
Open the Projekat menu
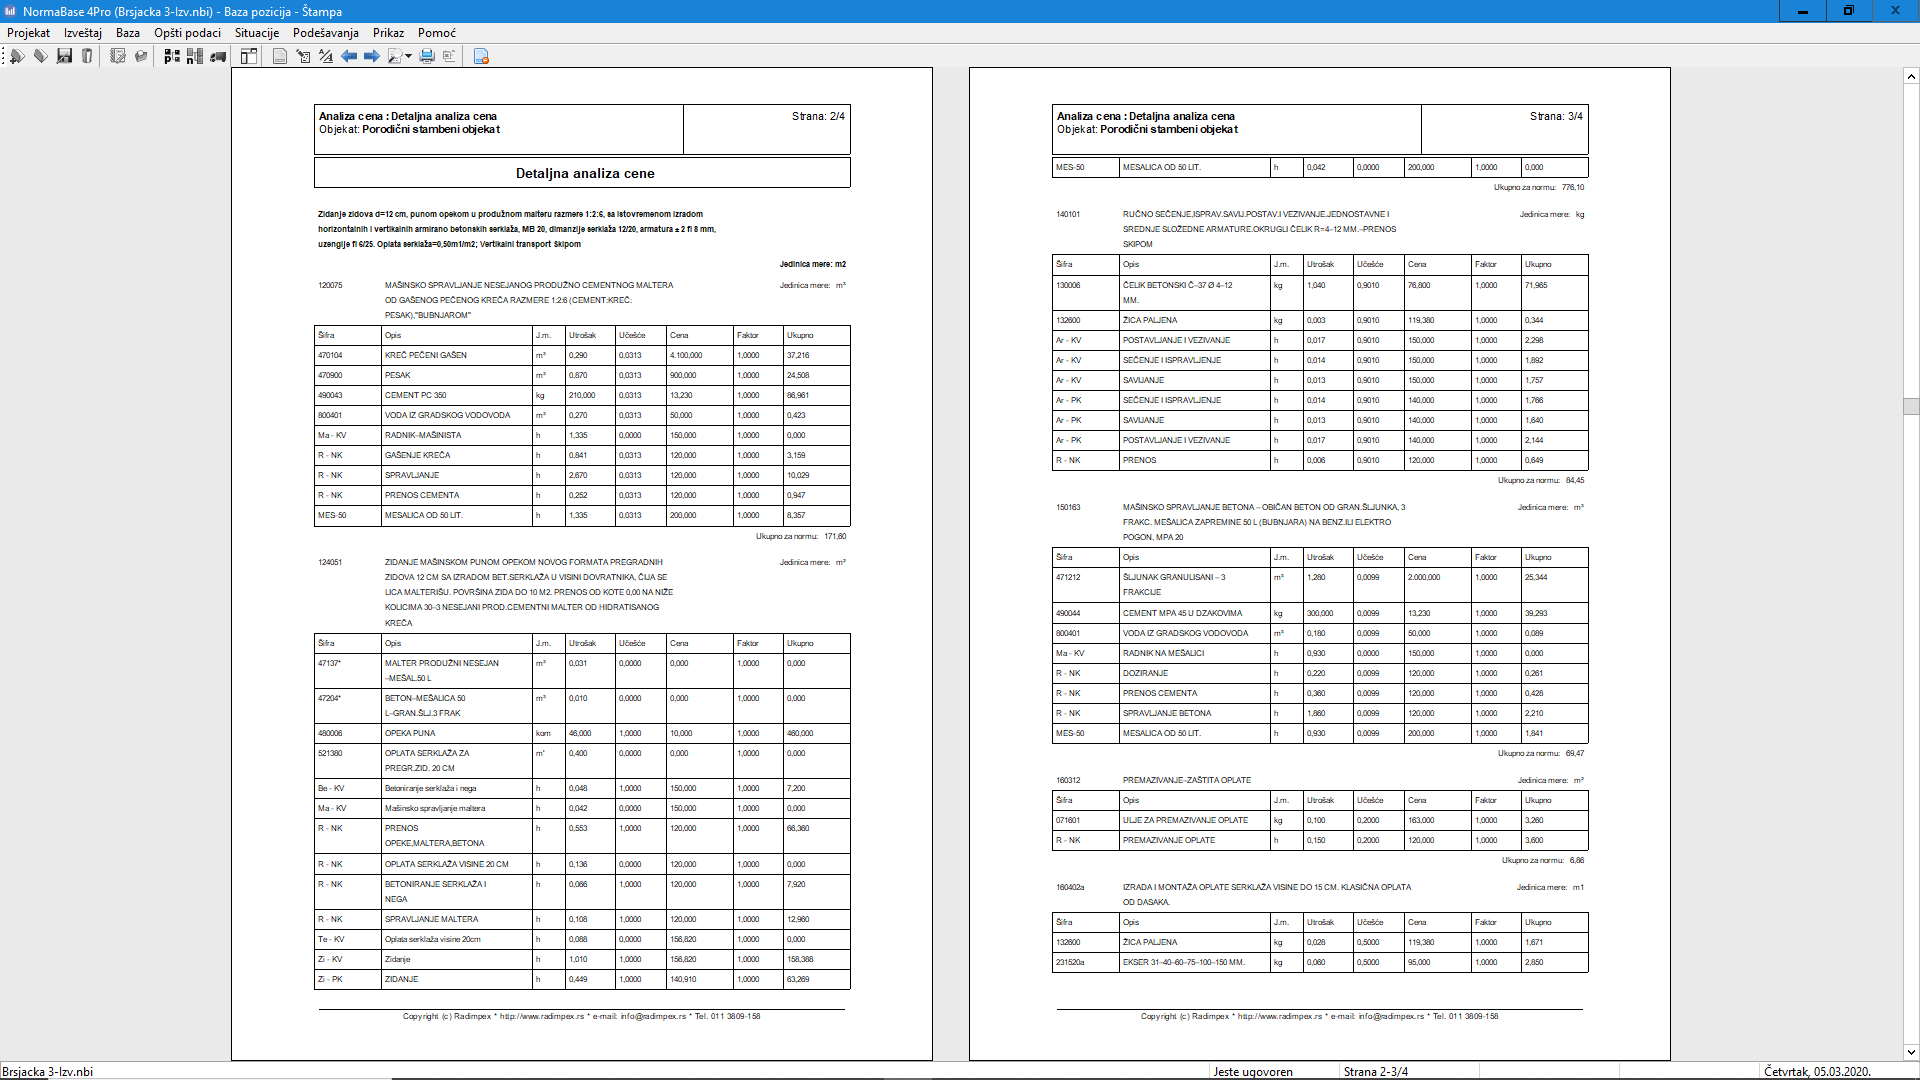(x=28, y=33)
